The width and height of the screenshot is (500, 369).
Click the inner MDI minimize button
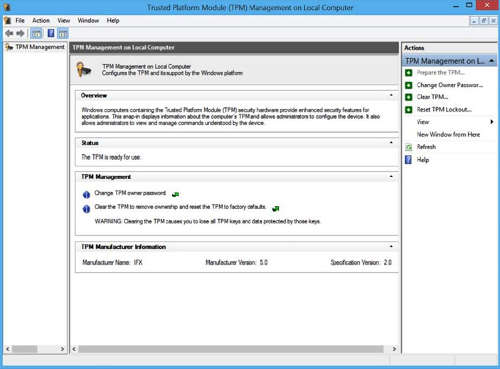[474, 21]
